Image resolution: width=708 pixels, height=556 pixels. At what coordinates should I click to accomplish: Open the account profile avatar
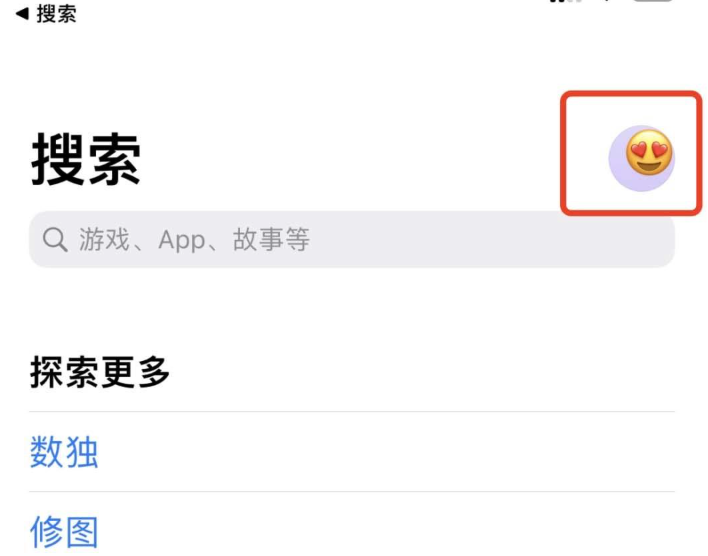[x=642, y=158]
